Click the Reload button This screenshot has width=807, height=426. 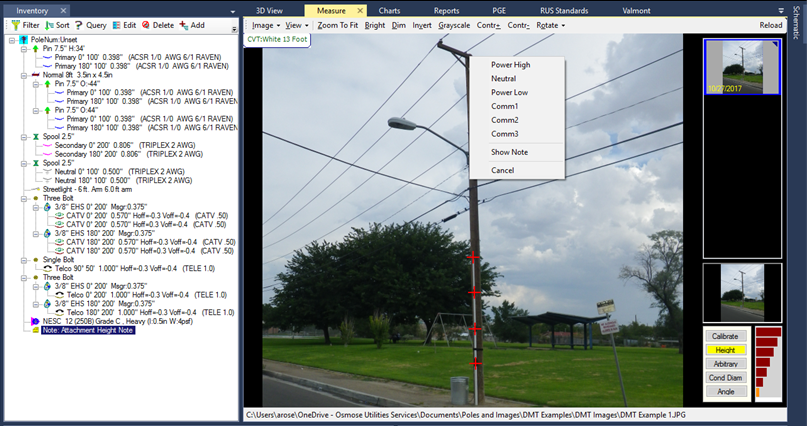pyautogui.click(x=770, y=25)
